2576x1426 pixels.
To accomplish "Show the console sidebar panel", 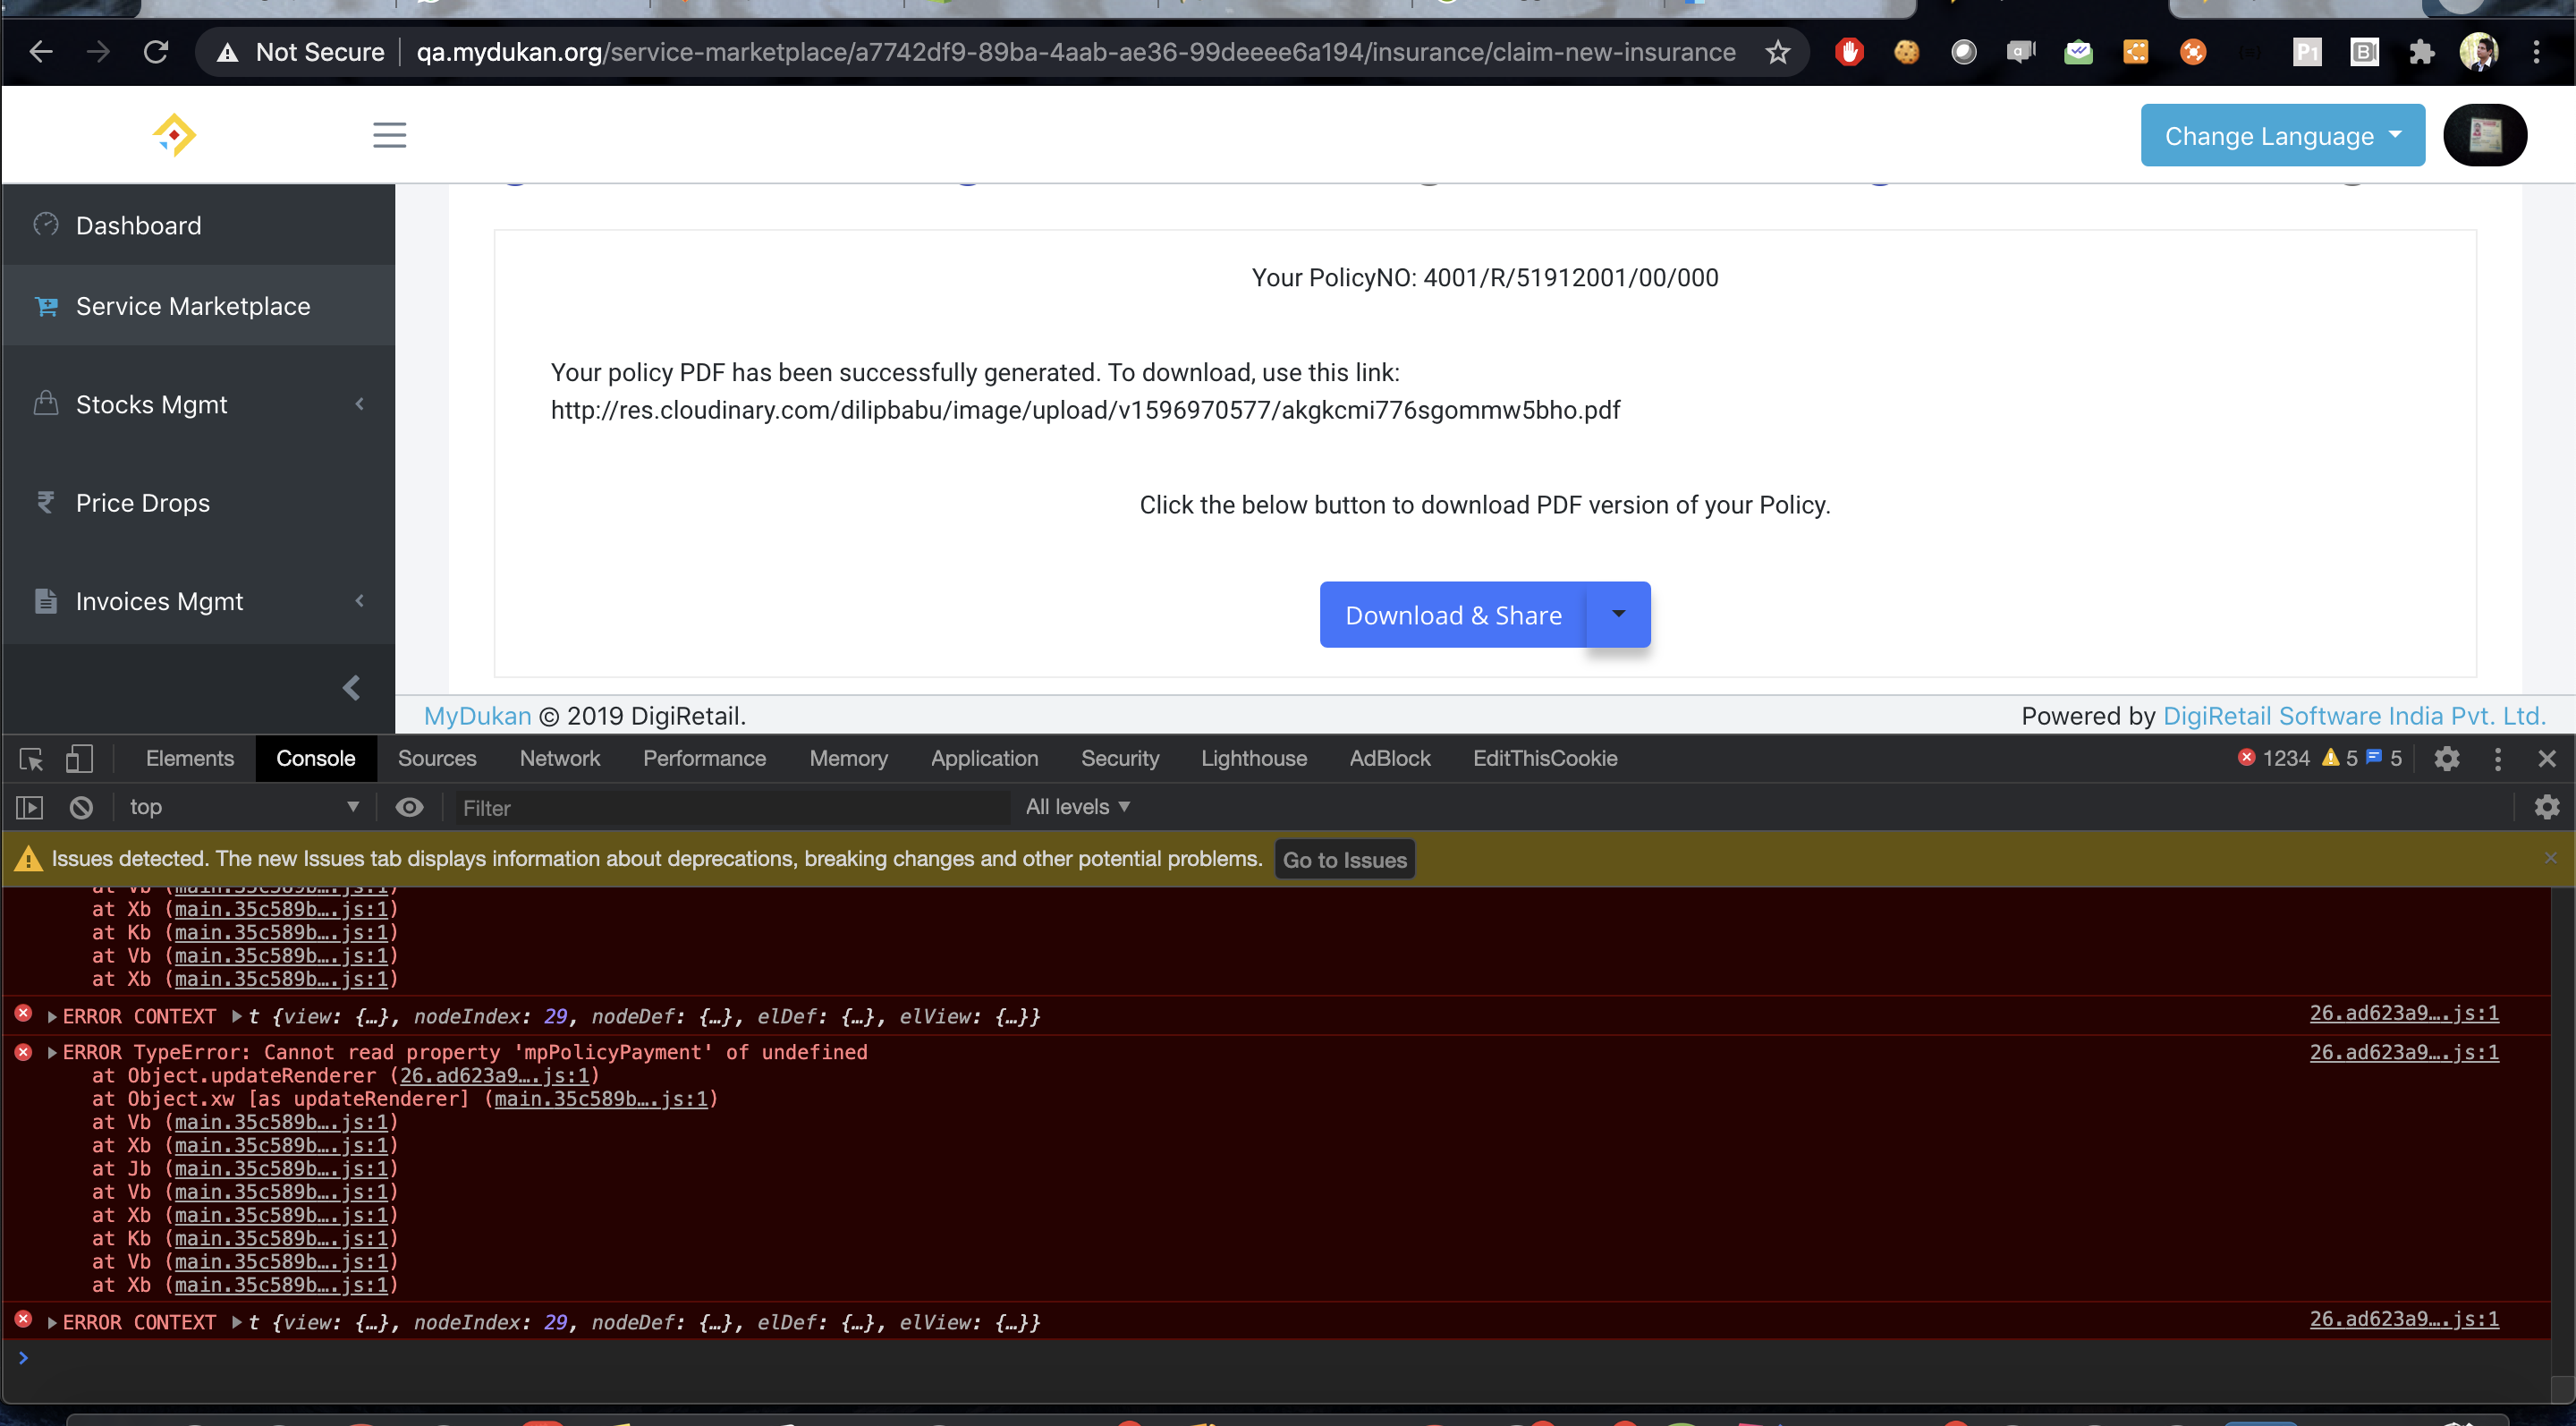I will tap(30, 807).
